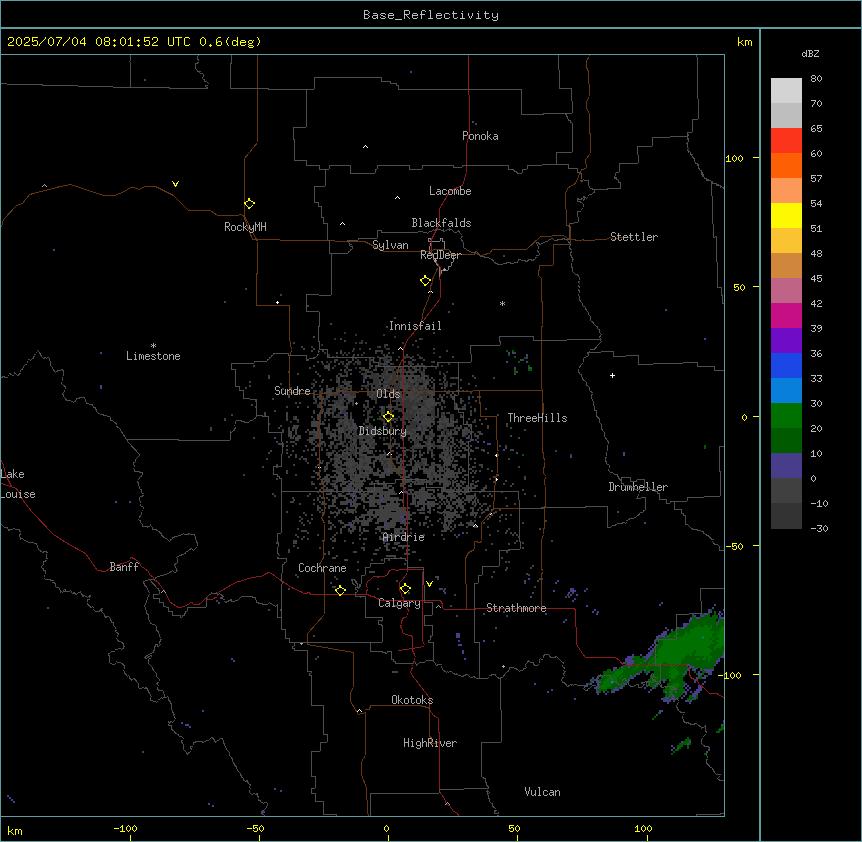Viewport: 862px width, 842px height.
Task: Select the bright green 20–30 dBZ swatch
Action: coord(786,416)
